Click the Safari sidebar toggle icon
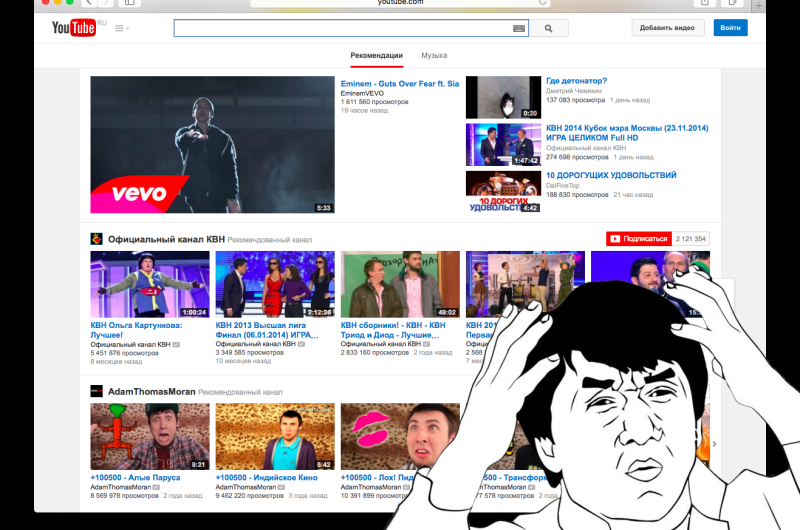Viewport: 800px width, 530px height. coord(130,3)
